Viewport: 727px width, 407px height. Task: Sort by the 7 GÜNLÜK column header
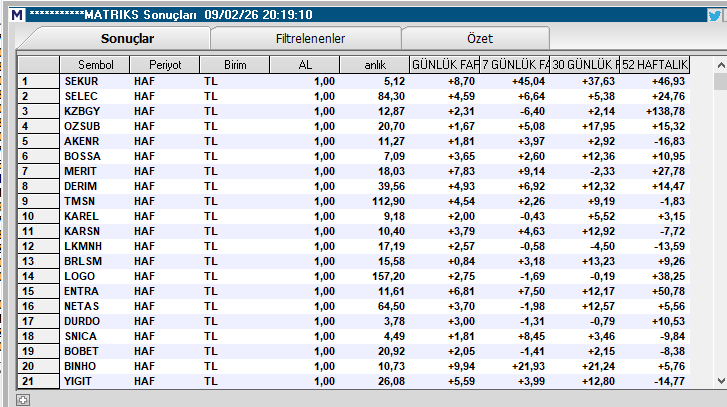(x=515, y=65)
